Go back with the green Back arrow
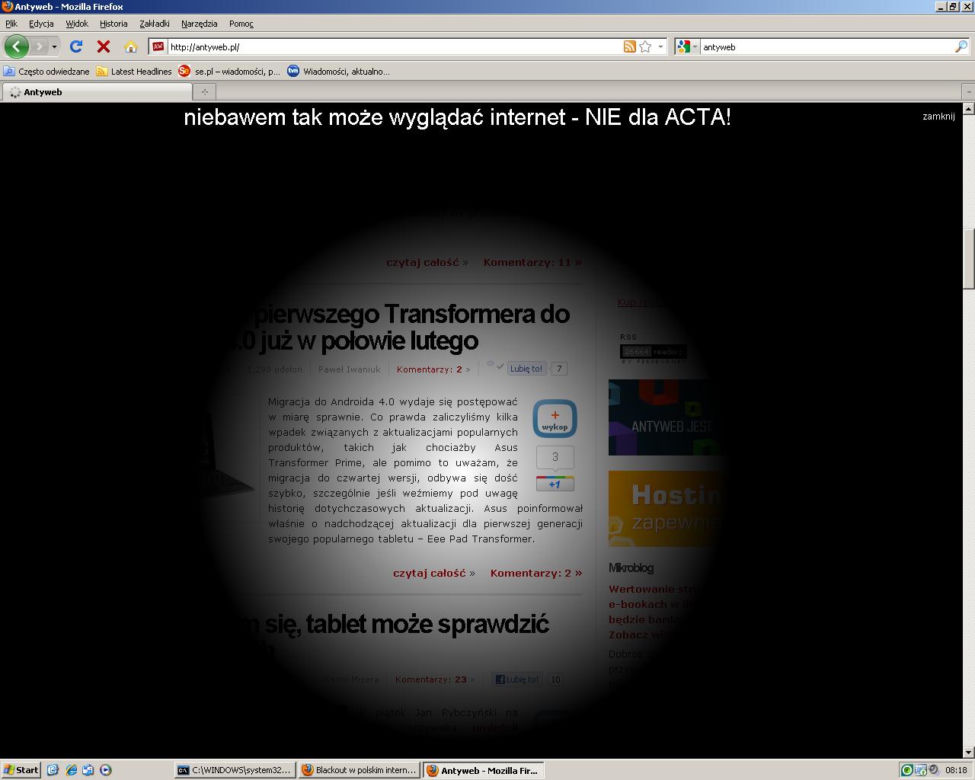 [x=16, y=47]
